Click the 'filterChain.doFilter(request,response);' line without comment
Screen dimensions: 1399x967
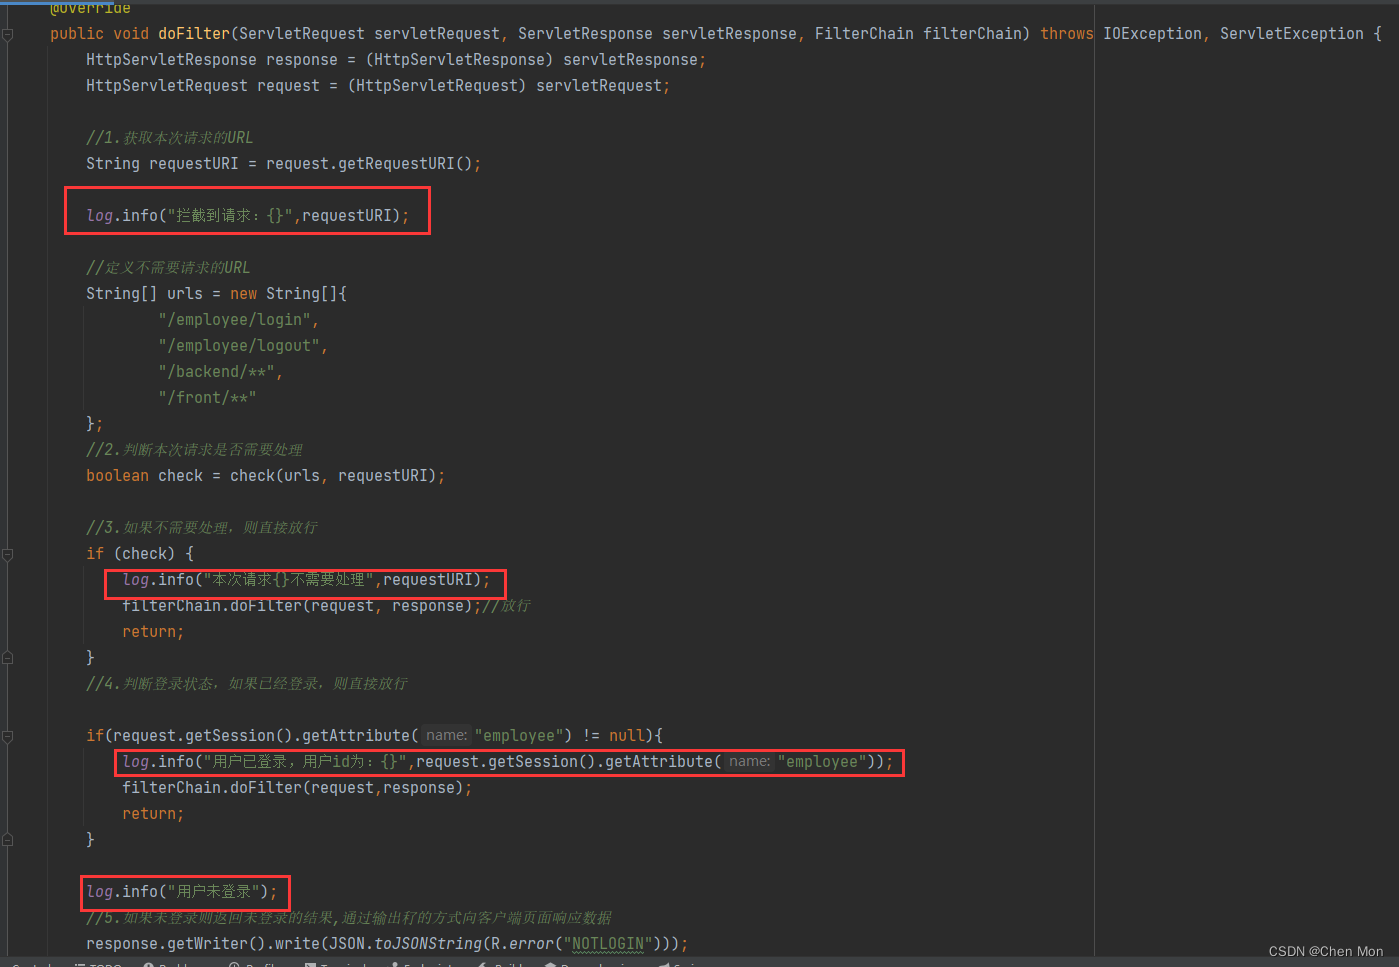click(297, 788)
